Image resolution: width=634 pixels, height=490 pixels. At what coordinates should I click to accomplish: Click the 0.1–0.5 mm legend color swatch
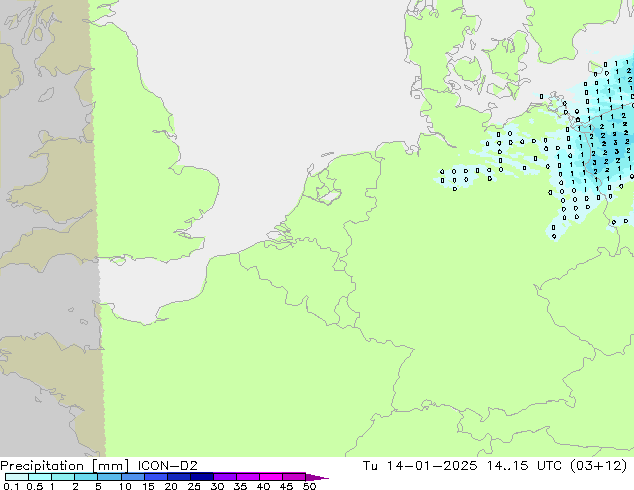[17, 477]
